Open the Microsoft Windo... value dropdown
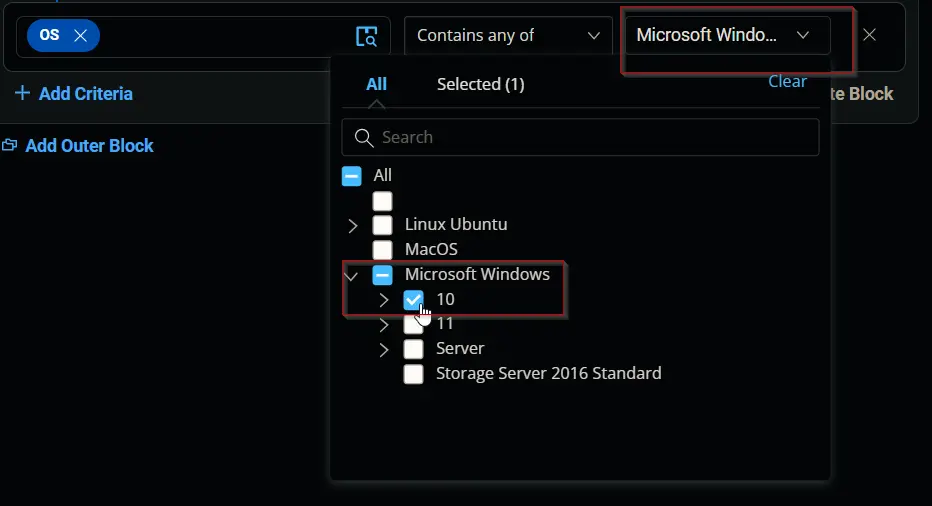Screen dimensions: 932x506 pos(728,36)
